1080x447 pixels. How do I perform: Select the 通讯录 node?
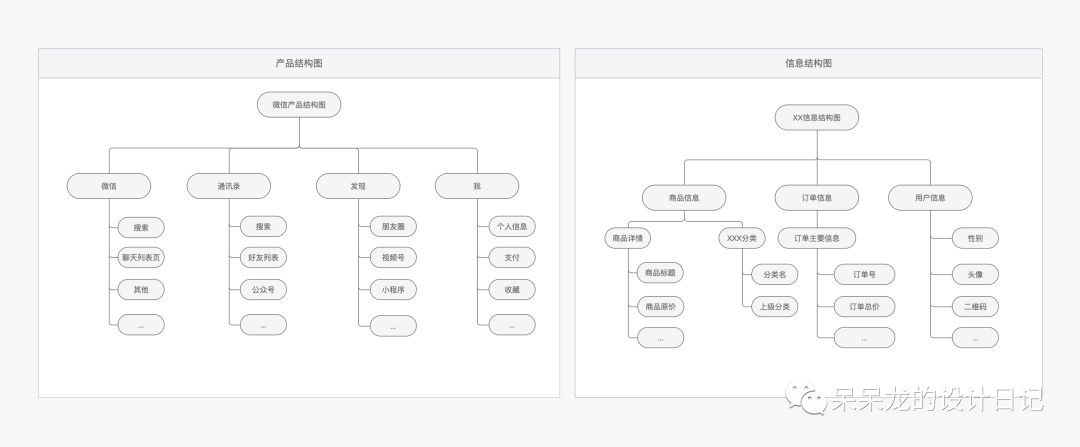(x=229, y=186)
